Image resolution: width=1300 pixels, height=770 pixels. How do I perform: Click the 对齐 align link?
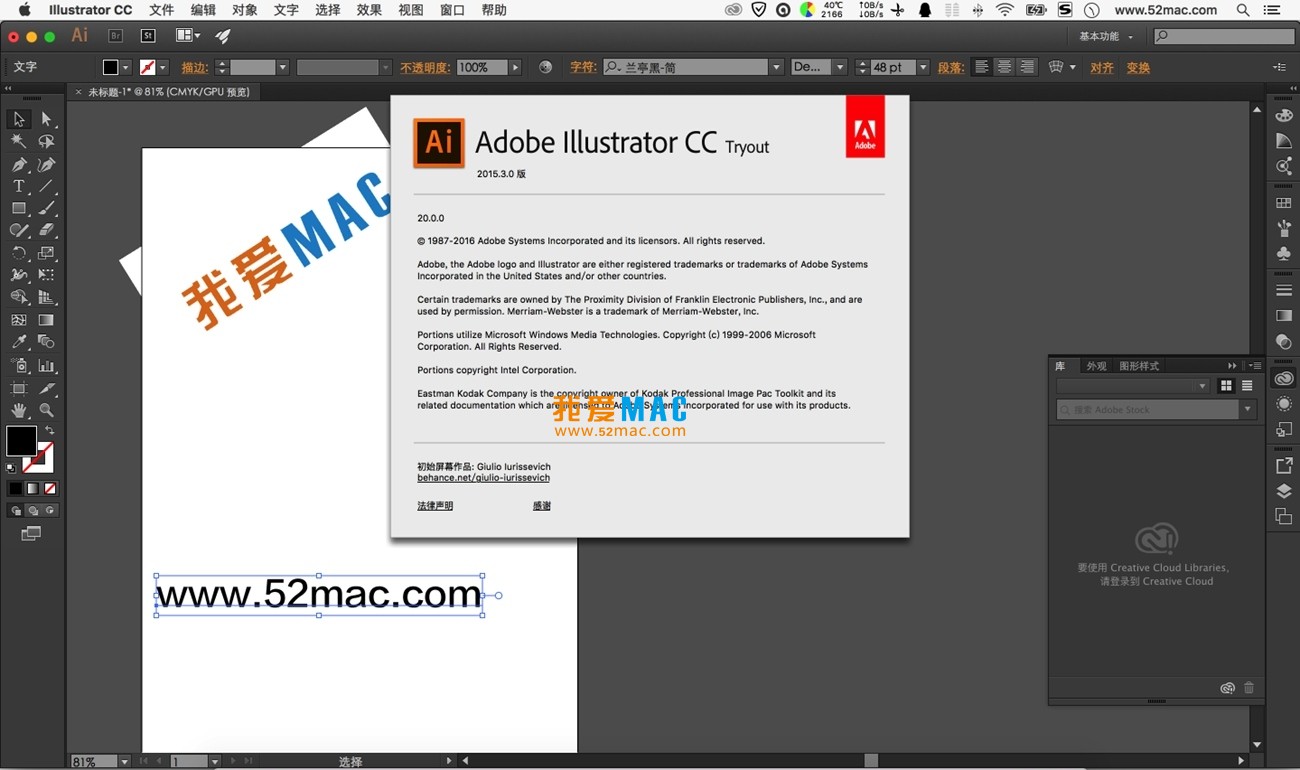1102,68
